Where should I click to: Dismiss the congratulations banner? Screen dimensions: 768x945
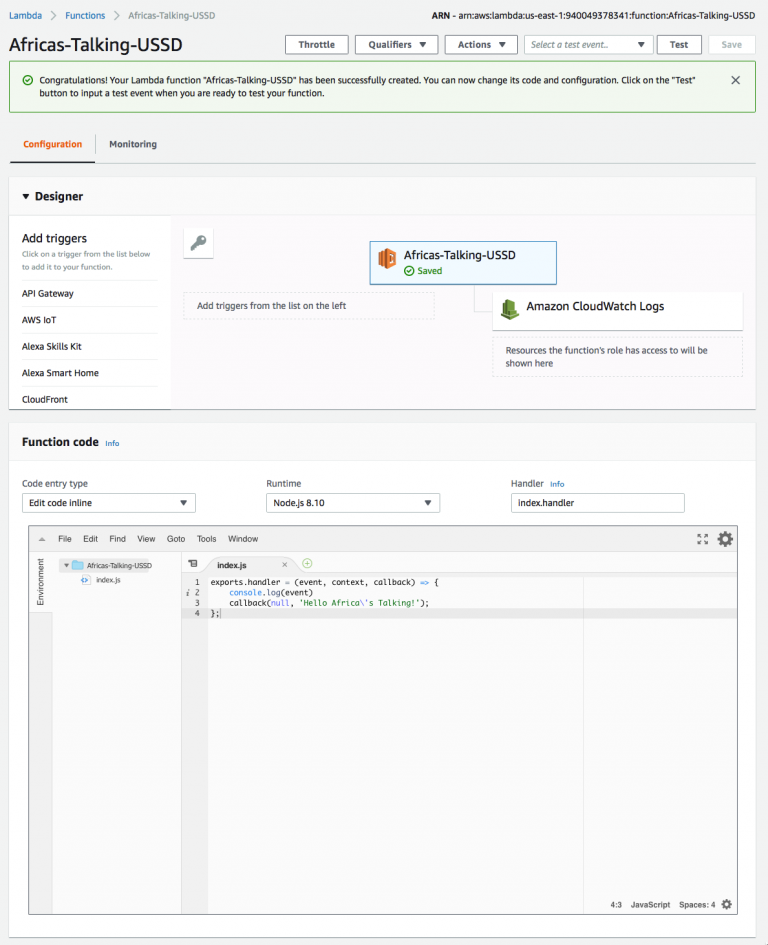[735, 79]
